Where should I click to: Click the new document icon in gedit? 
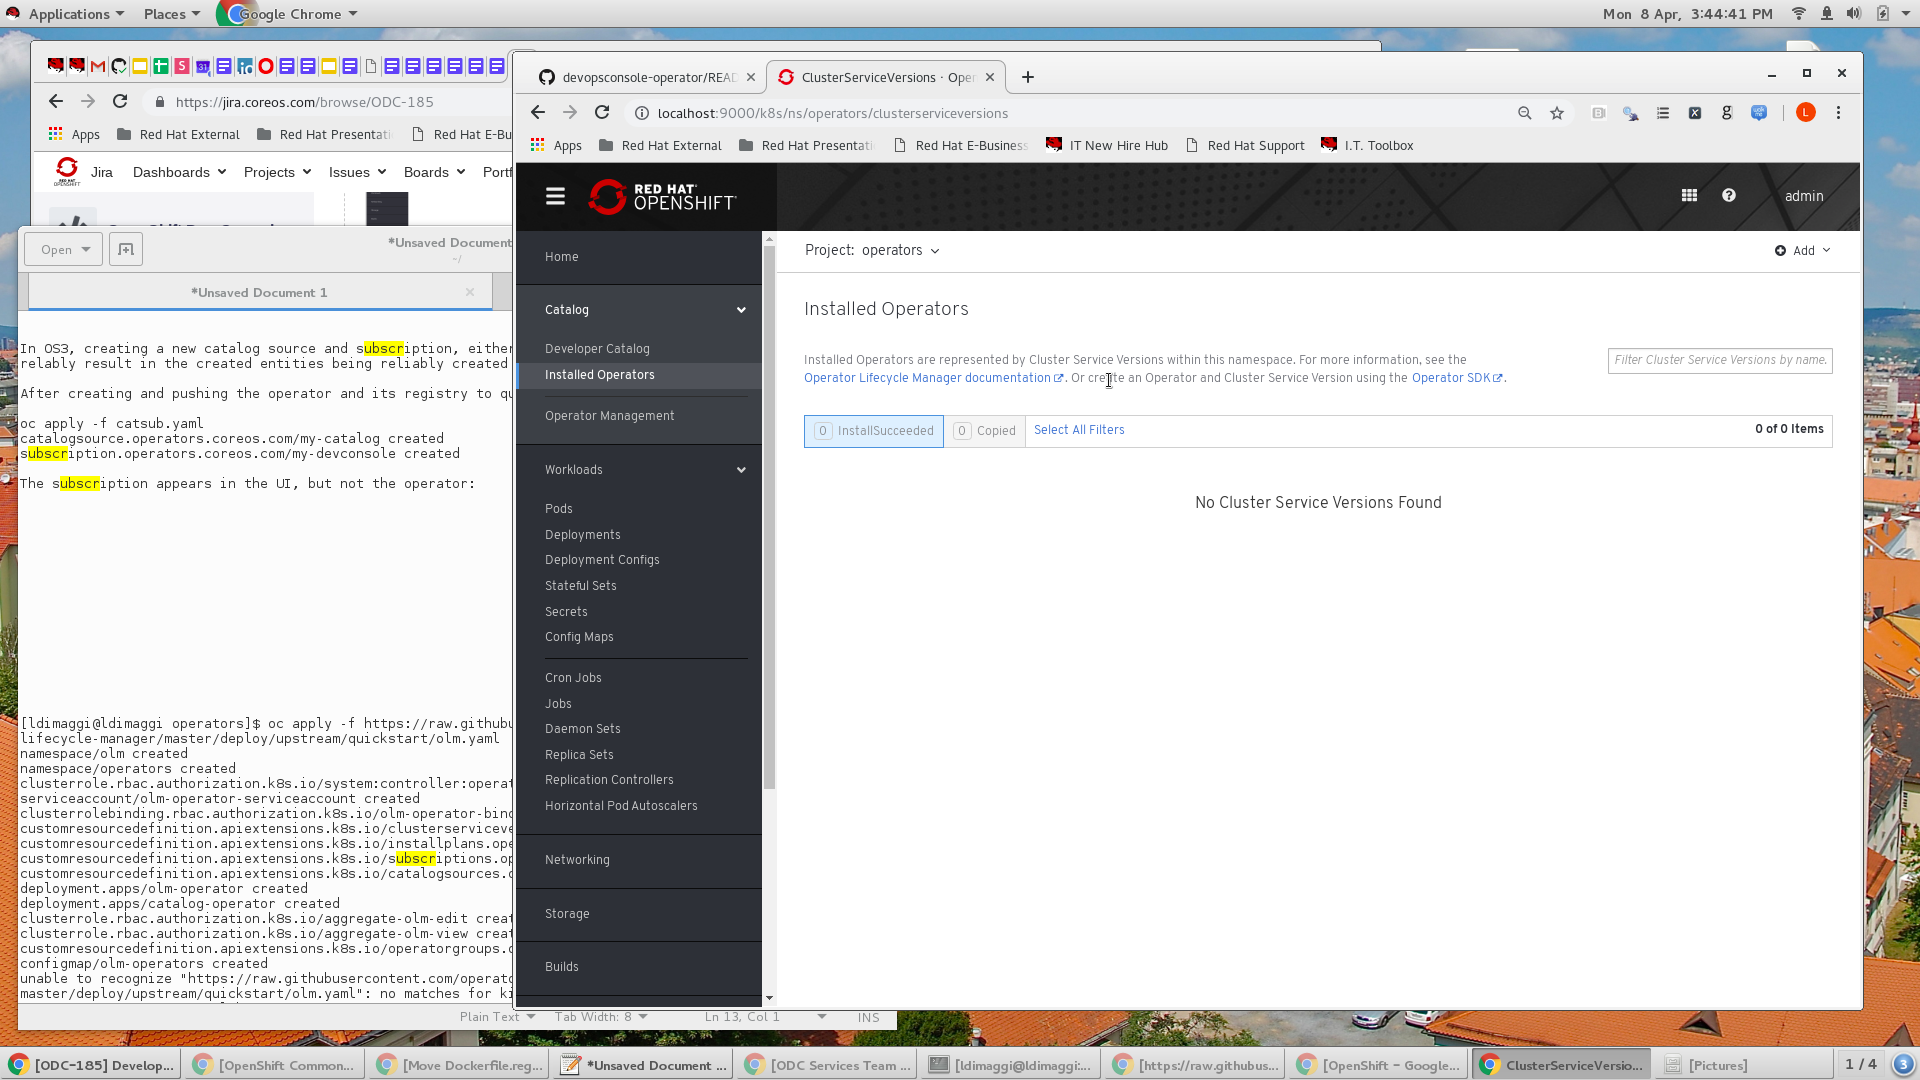126,249
